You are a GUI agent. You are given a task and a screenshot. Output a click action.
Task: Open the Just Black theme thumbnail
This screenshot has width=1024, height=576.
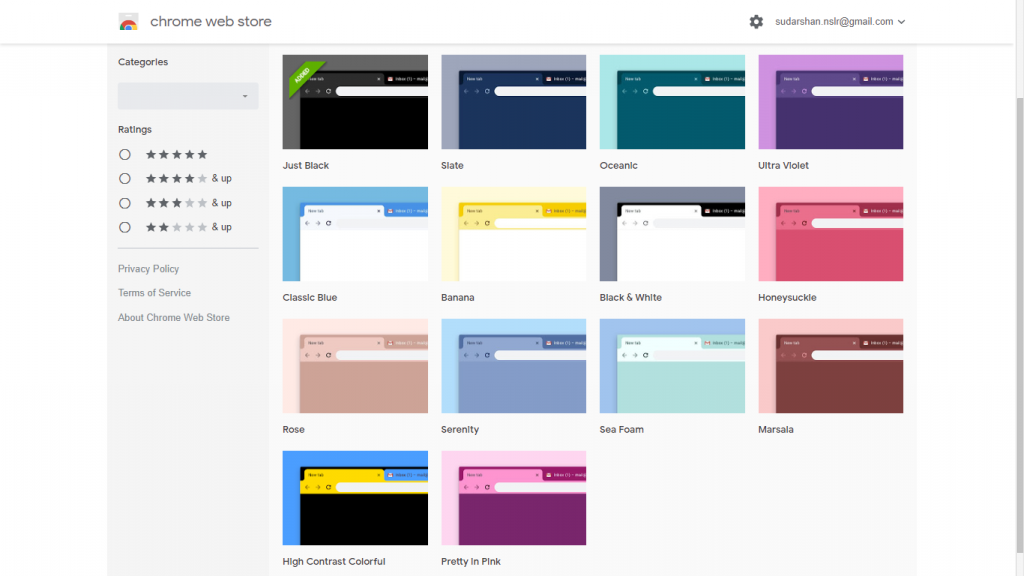[355, 102]
